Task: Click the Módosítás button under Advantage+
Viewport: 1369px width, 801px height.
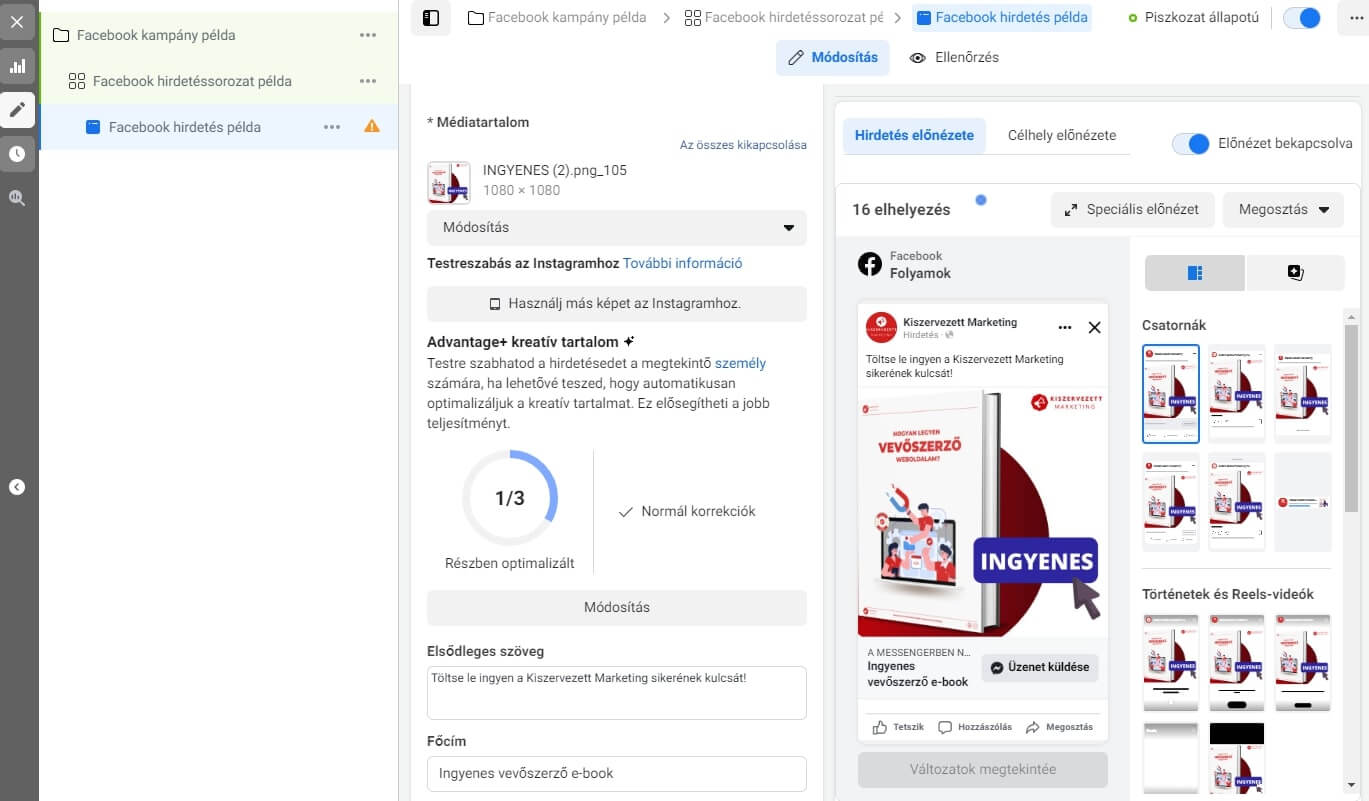Action: pos(617,608)
